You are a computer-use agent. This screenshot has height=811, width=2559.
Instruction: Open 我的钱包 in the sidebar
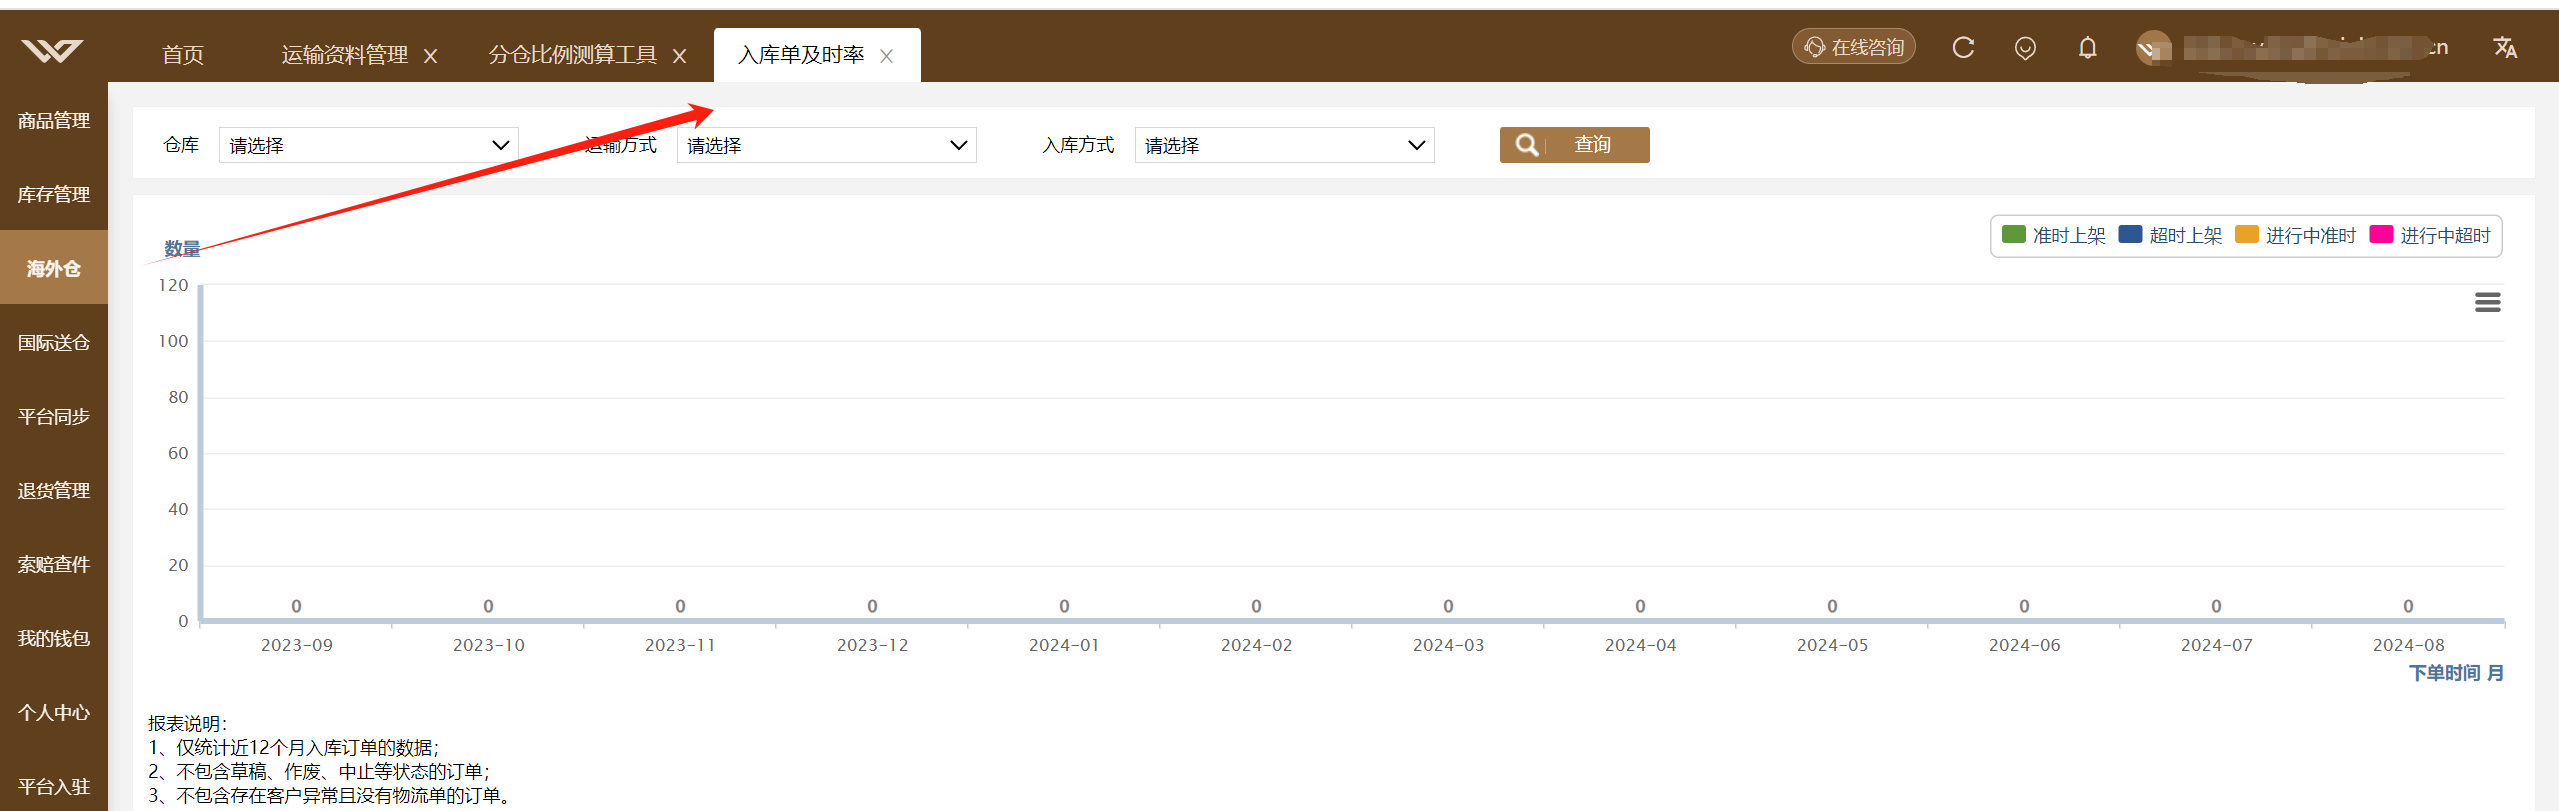(54, 639)
